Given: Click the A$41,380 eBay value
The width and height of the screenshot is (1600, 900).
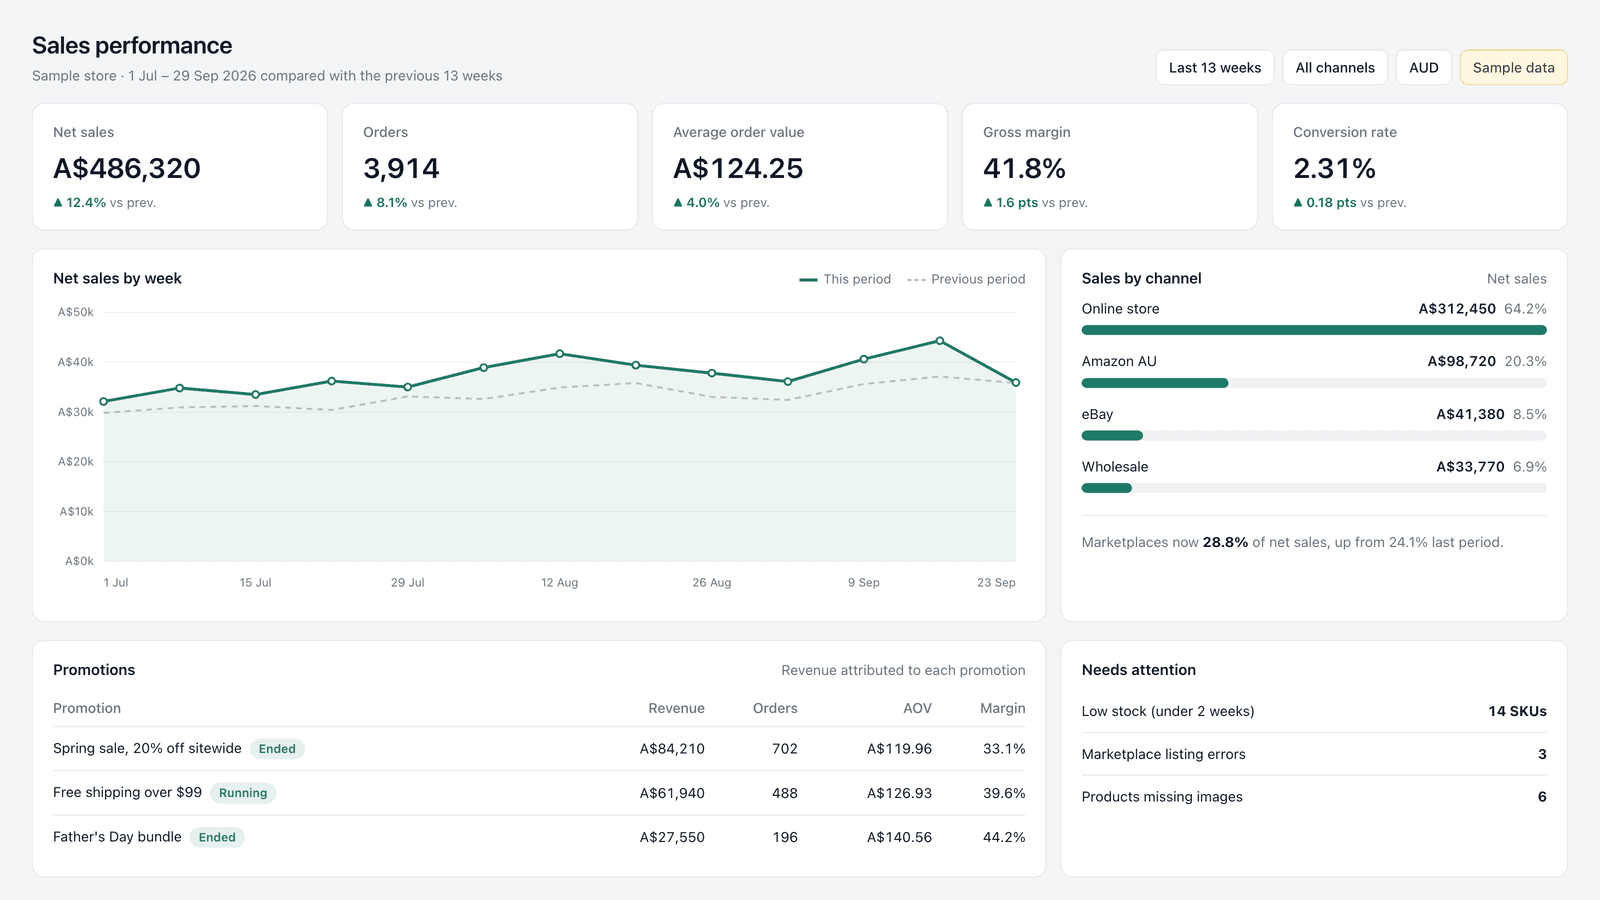Looking at the screenshot, I should point(1470,414).
